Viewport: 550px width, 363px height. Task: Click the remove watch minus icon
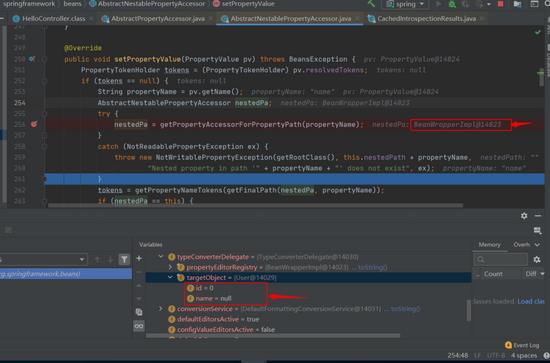pyautogui.click(x=139, y=272)
